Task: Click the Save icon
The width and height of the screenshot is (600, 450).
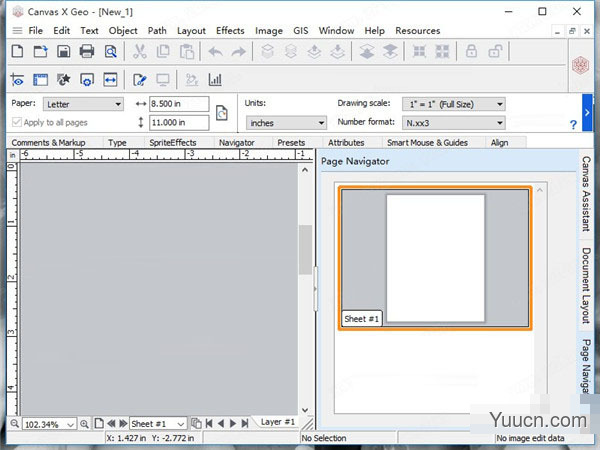Action: coord(64,51)
